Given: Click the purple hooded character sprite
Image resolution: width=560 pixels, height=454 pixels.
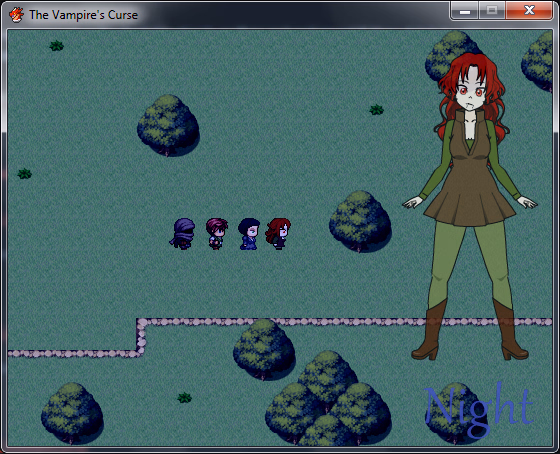Looking at the screenshot, I should [182, 234].
